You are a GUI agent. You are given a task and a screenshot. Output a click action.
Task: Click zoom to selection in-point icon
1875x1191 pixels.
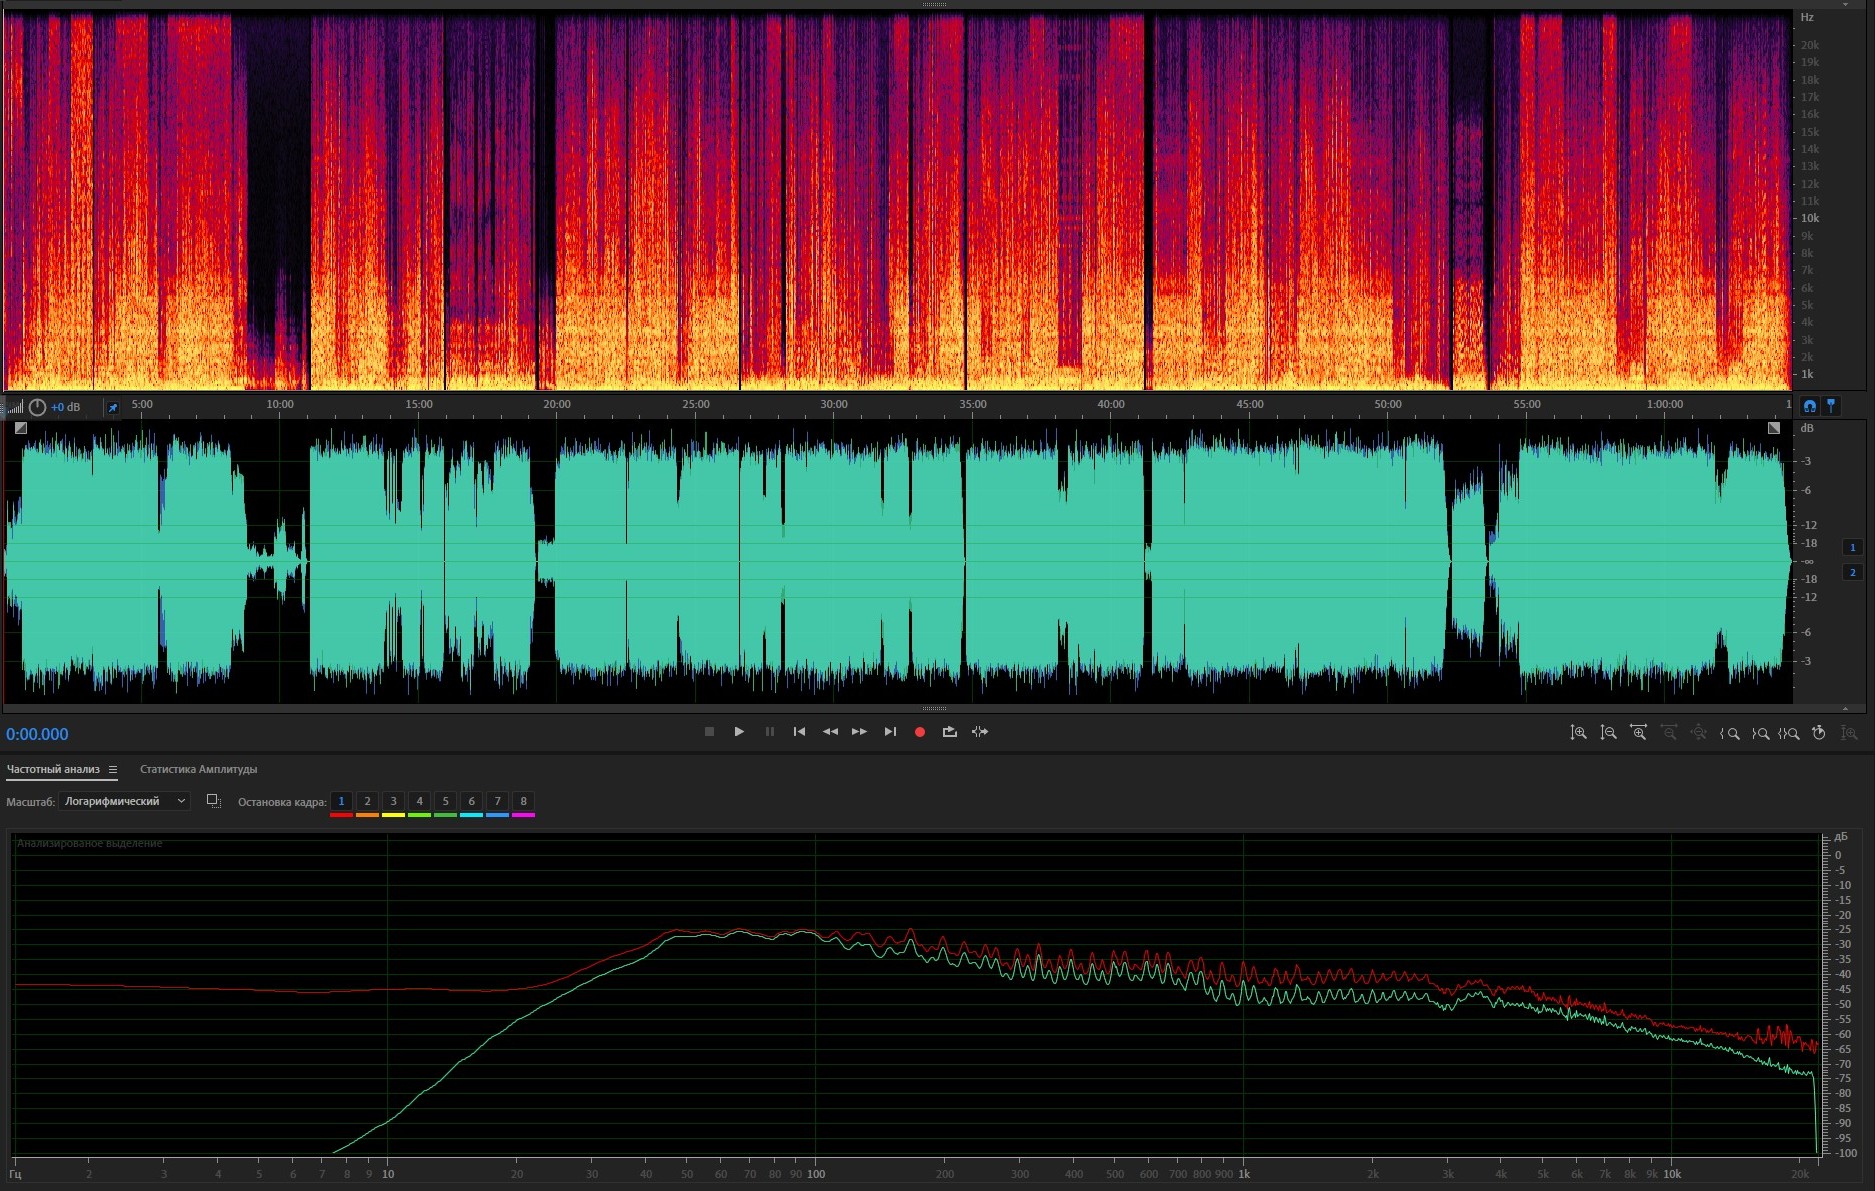click(x=1729, y=733)
